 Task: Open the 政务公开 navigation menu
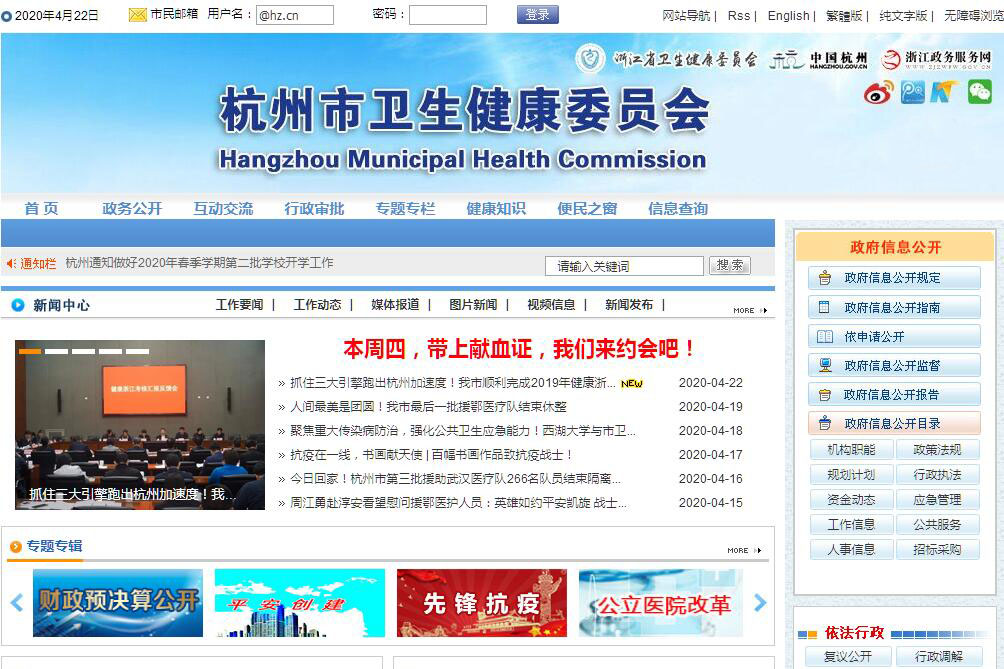(132, 208)
